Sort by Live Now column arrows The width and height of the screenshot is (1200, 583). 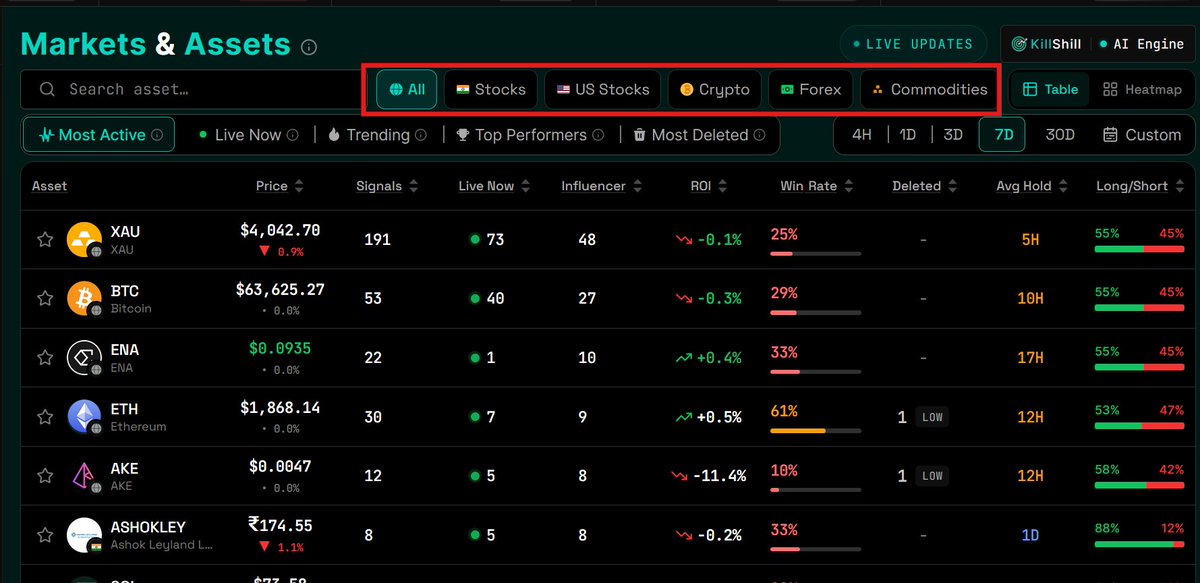[525, 186]
